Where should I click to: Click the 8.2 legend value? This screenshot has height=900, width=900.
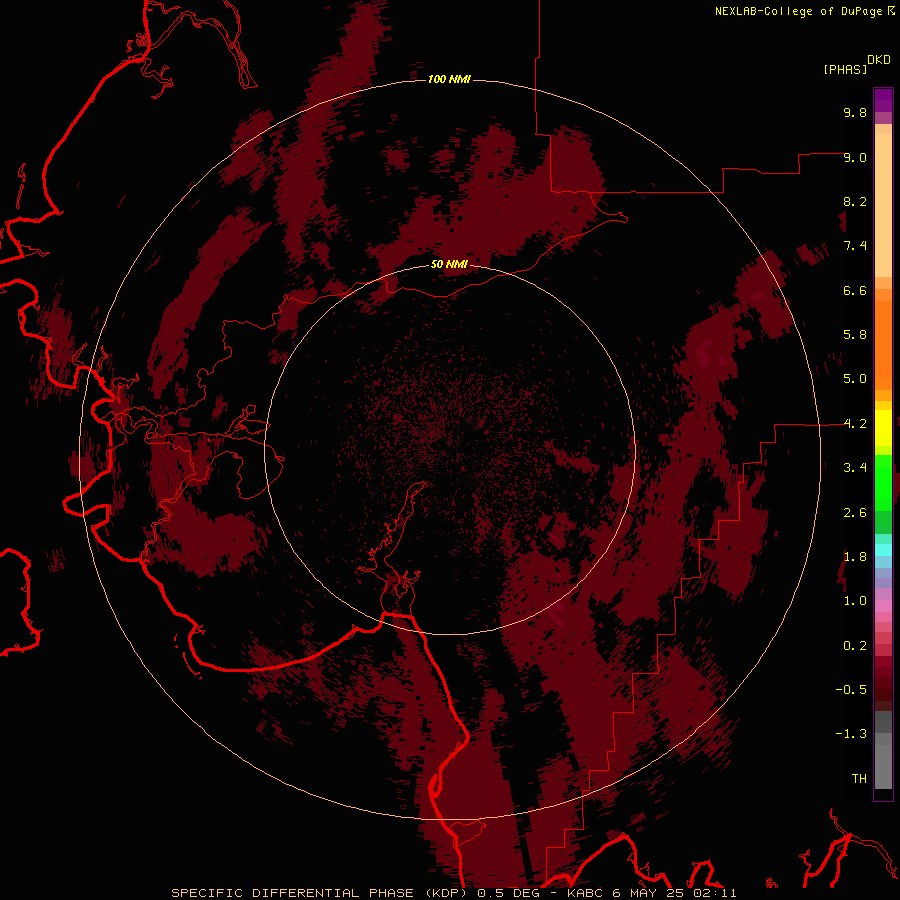[x=855, y=201]
